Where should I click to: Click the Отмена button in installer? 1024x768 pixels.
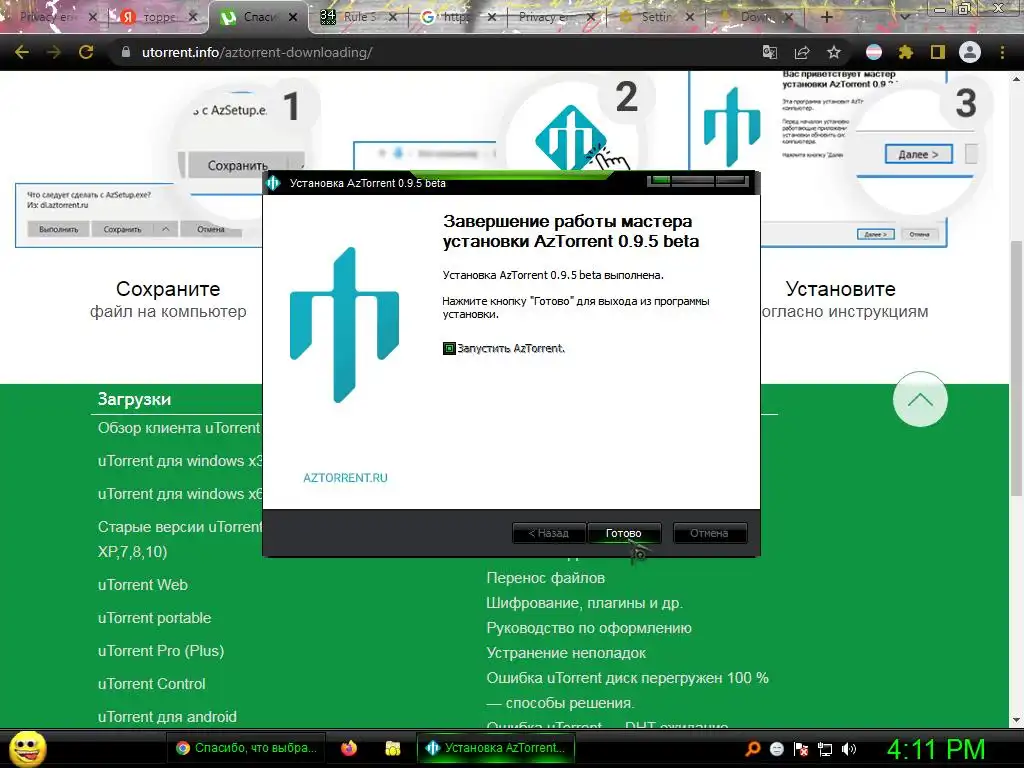click(x=709, y=533)
